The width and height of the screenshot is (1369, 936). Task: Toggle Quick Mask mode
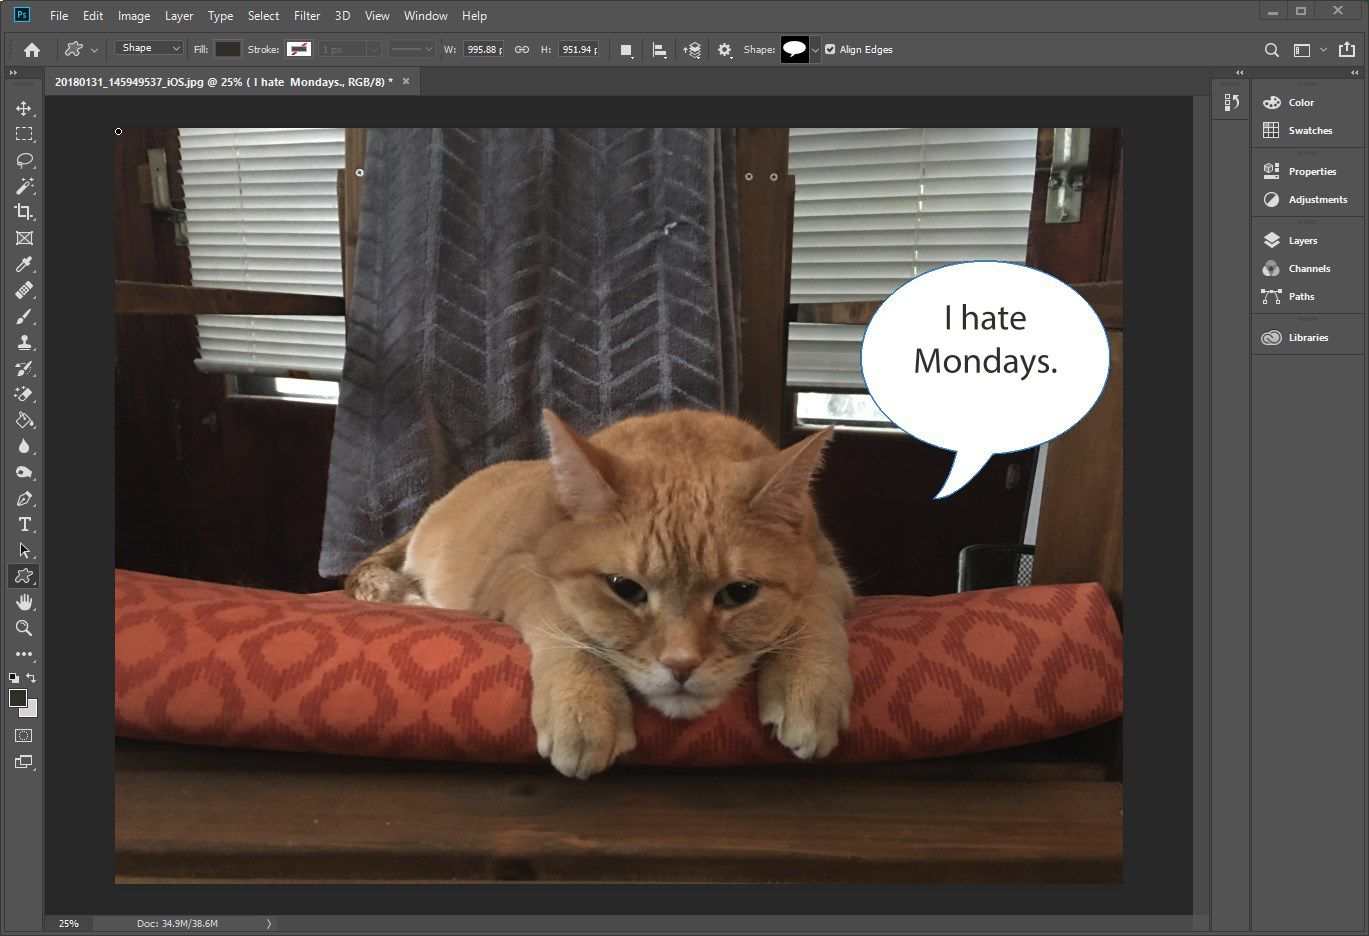24,735
